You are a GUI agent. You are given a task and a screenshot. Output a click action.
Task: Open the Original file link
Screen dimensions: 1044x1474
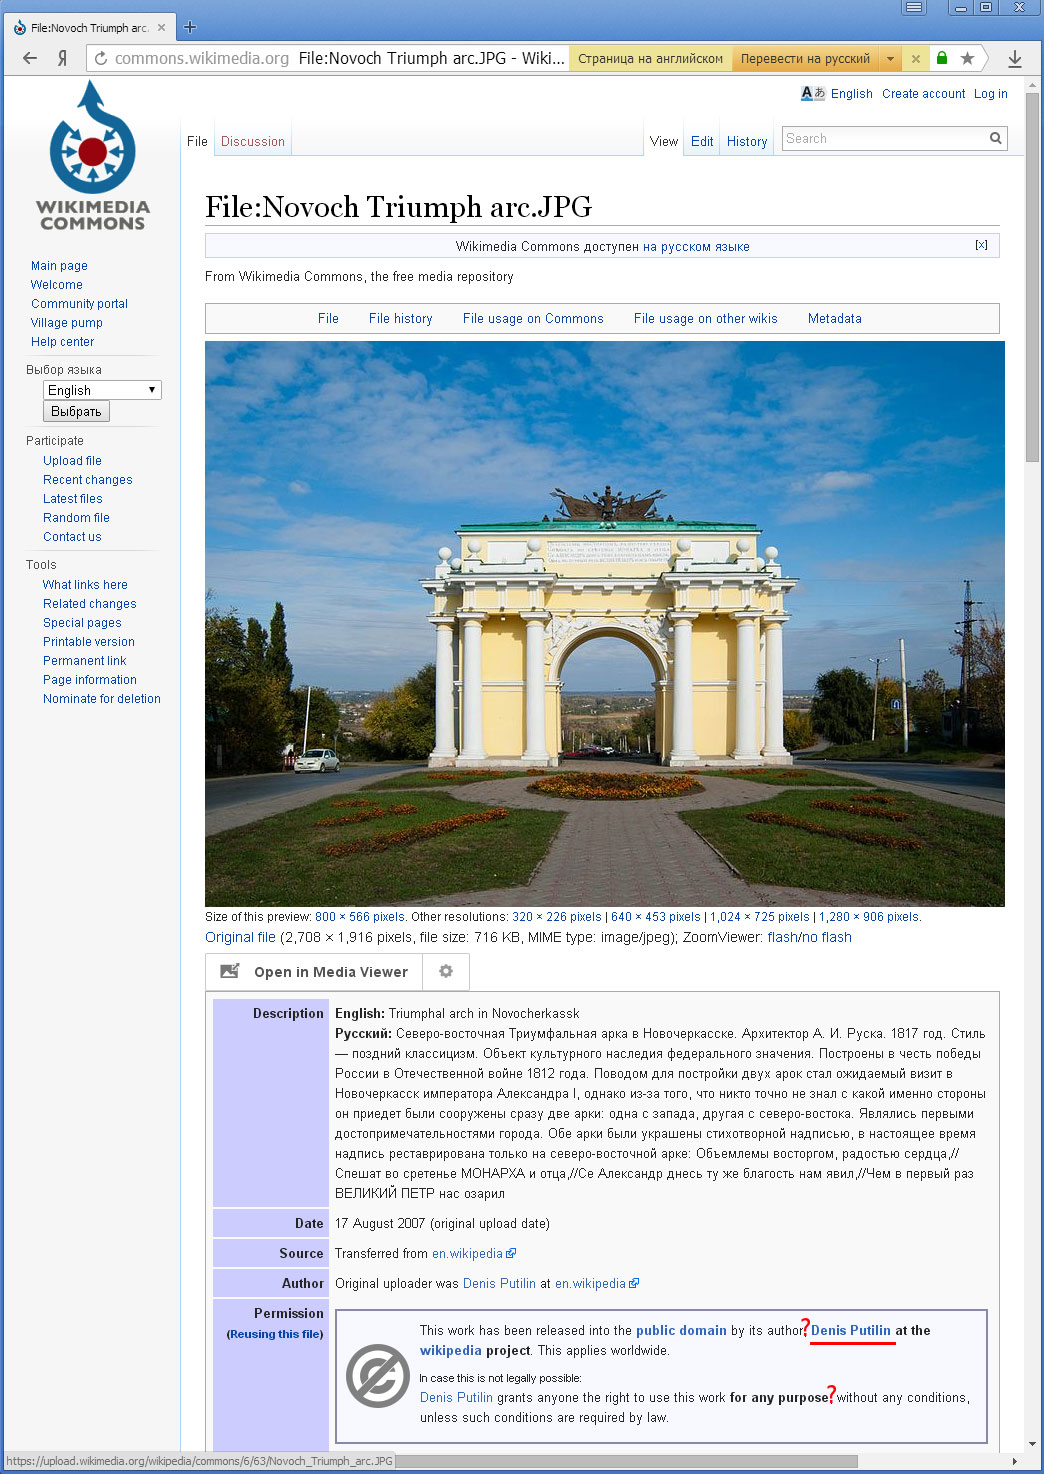240,937
